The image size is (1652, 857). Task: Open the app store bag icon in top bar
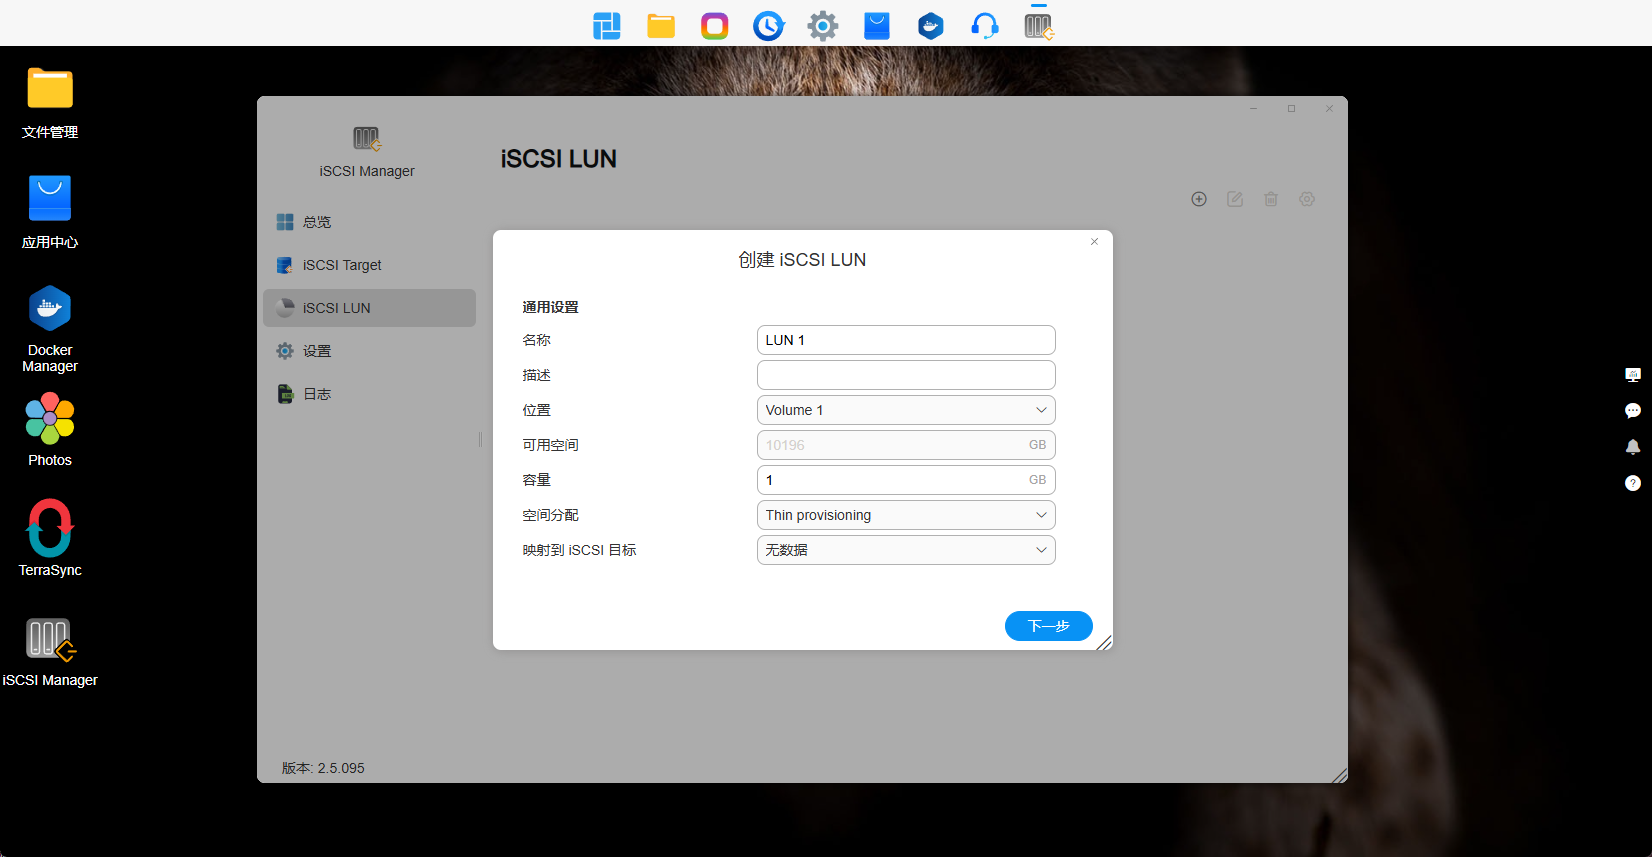point(877,26)
